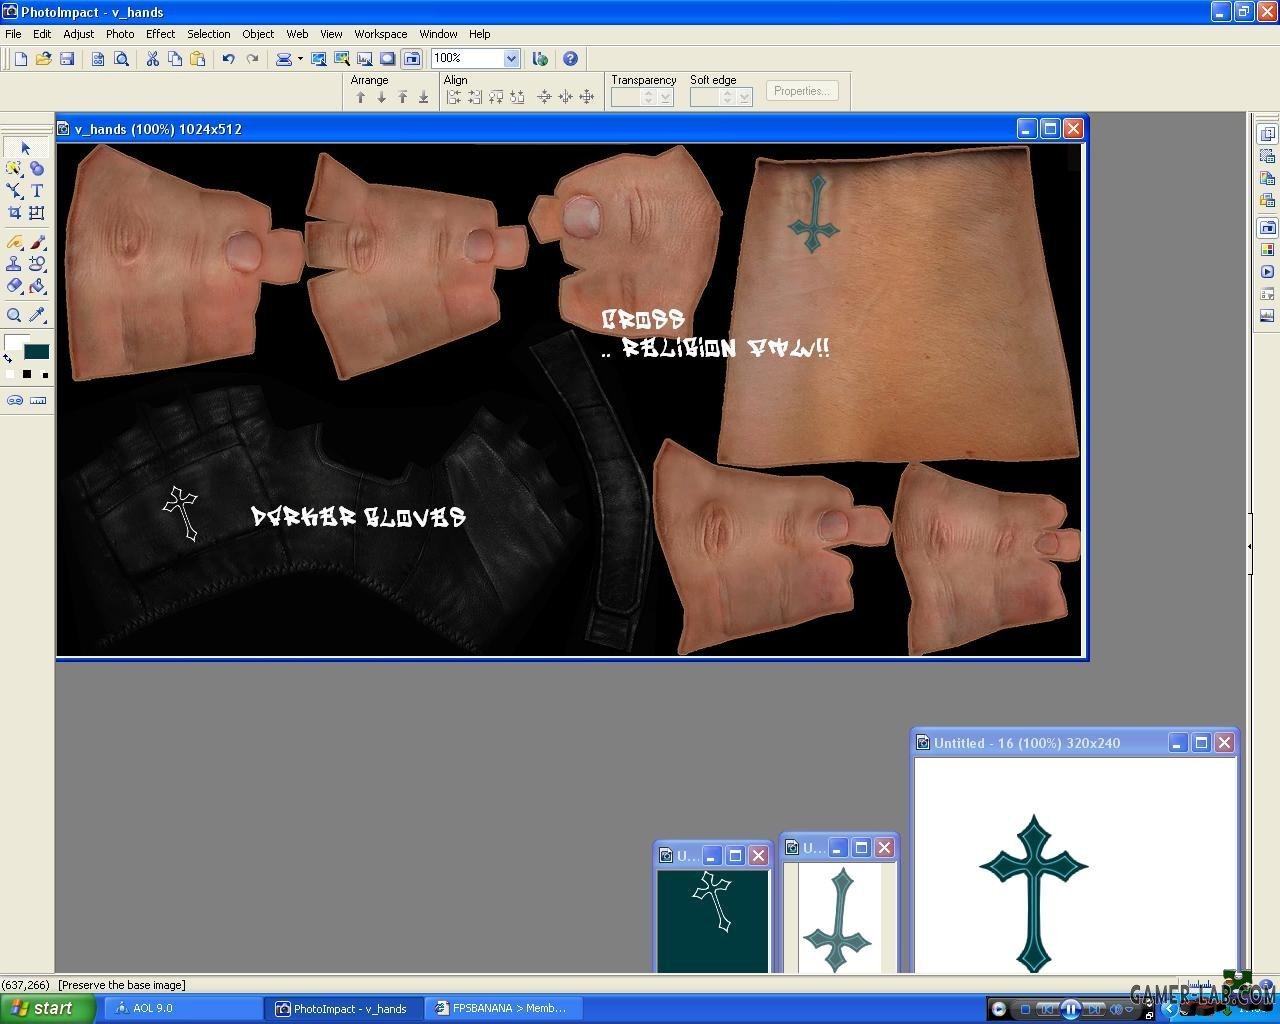
Task: Click the Undo arrow in toolbar
Action: pyautogui.click(x=228, y=59)
